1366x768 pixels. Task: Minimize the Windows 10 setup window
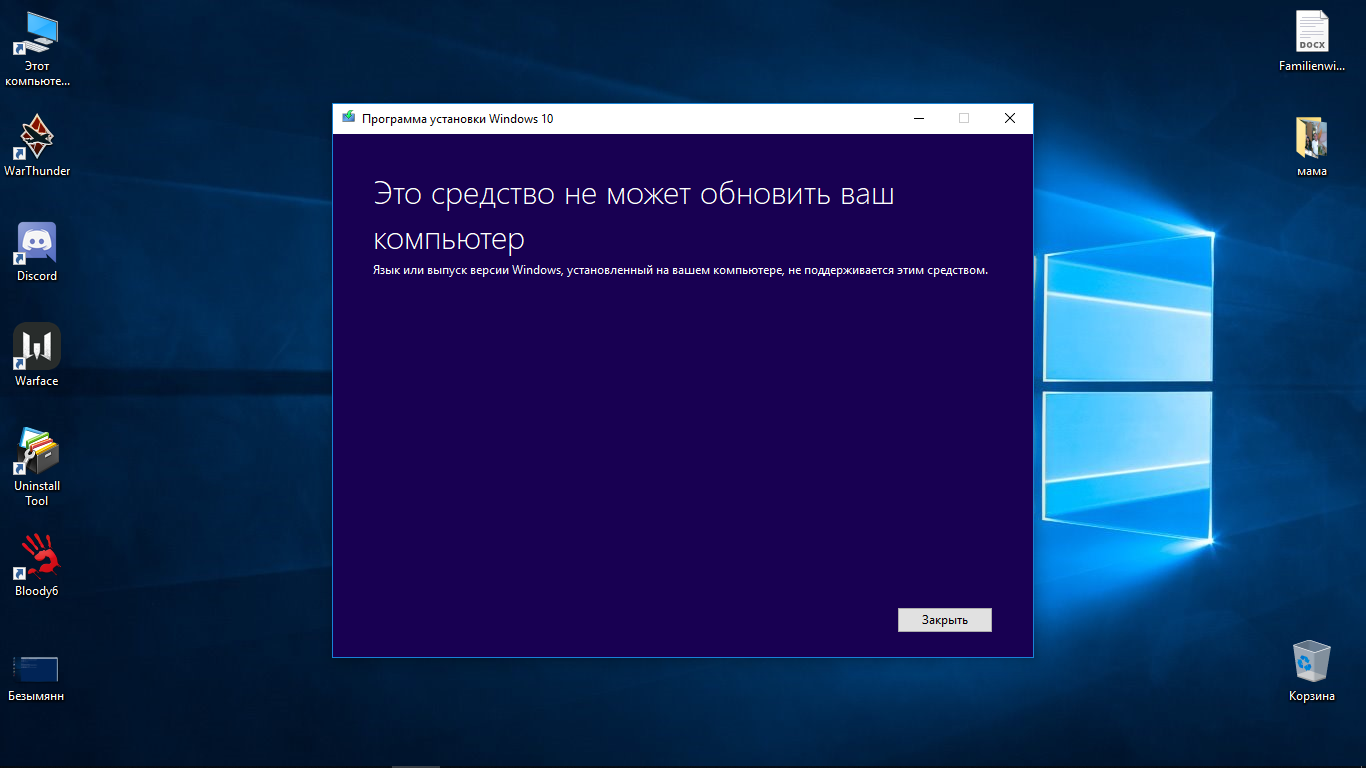point(918,118)
